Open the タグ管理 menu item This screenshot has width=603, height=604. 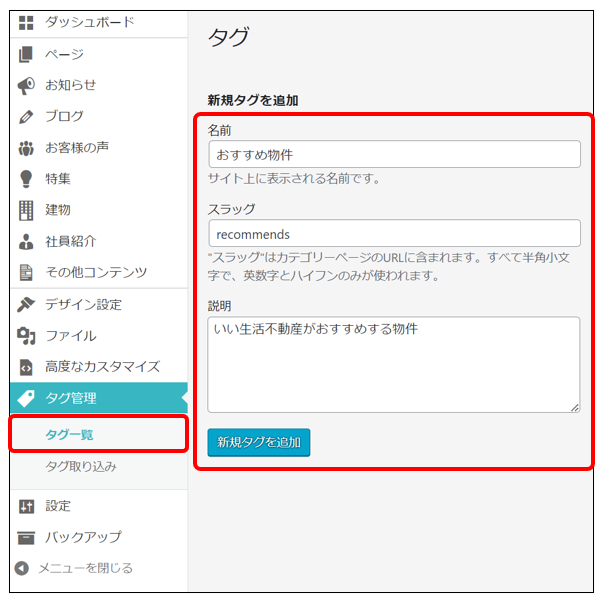coord(70,398)
